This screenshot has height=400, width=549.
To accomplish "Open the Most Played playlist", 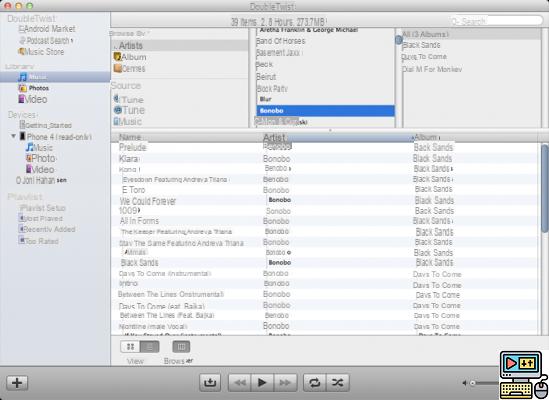I will click(x=41, y=219).
